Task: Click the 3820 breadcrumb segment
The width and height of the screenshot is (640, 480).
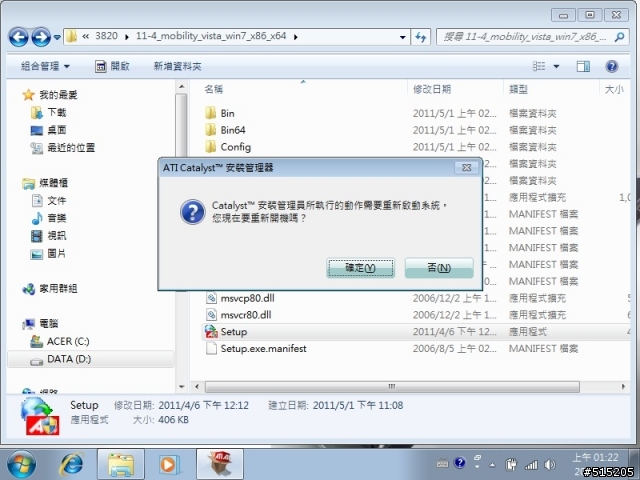Action: [106, 36]
